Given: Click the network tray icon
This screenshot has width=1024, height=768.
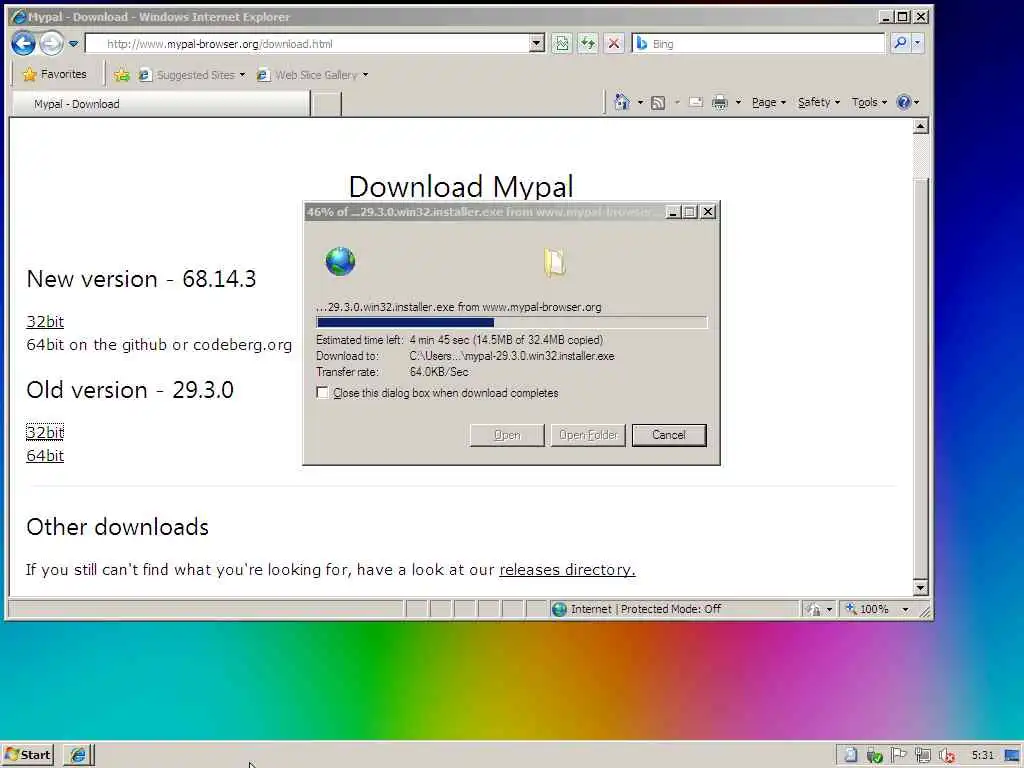Looking at the screenshot, I should [922, 756].
